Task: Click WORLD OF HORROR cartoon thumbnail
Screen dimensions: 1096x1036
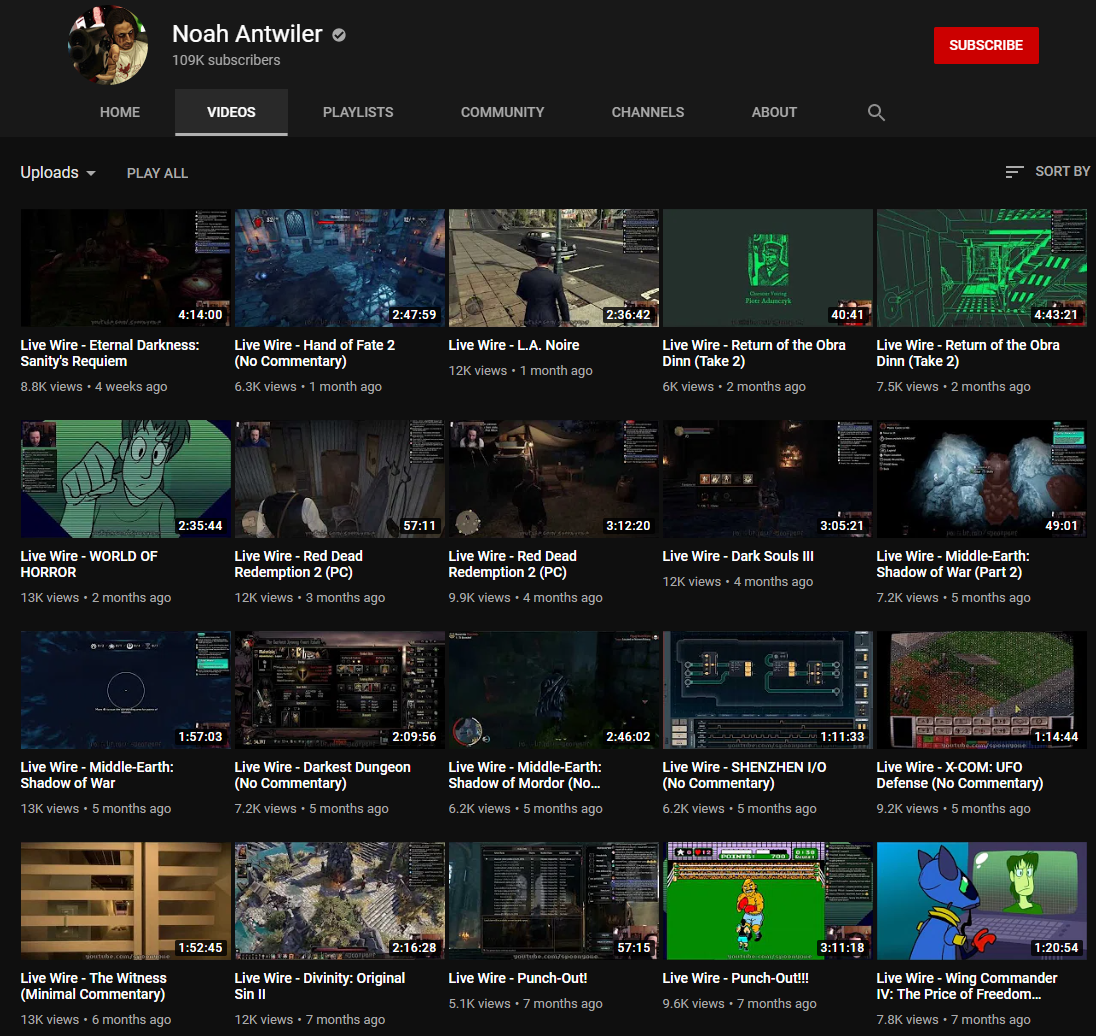Action: (x=126, y=479)
